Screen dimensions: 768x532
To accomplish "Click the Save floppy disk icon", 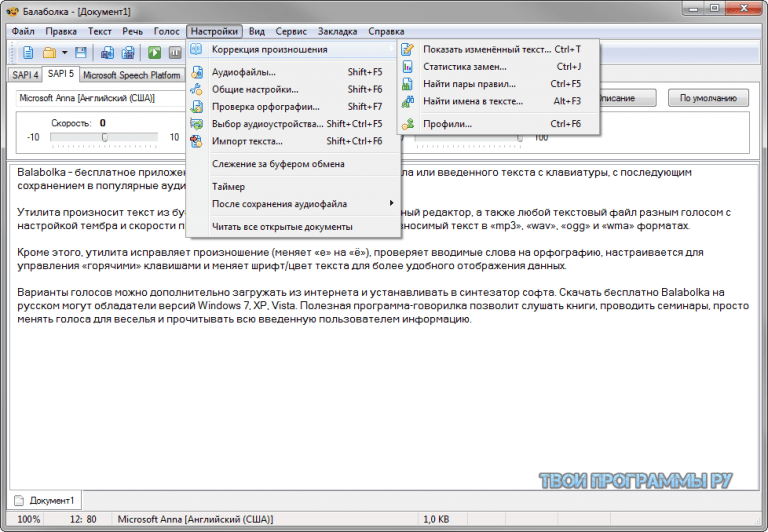I will (x=81, y=52).
